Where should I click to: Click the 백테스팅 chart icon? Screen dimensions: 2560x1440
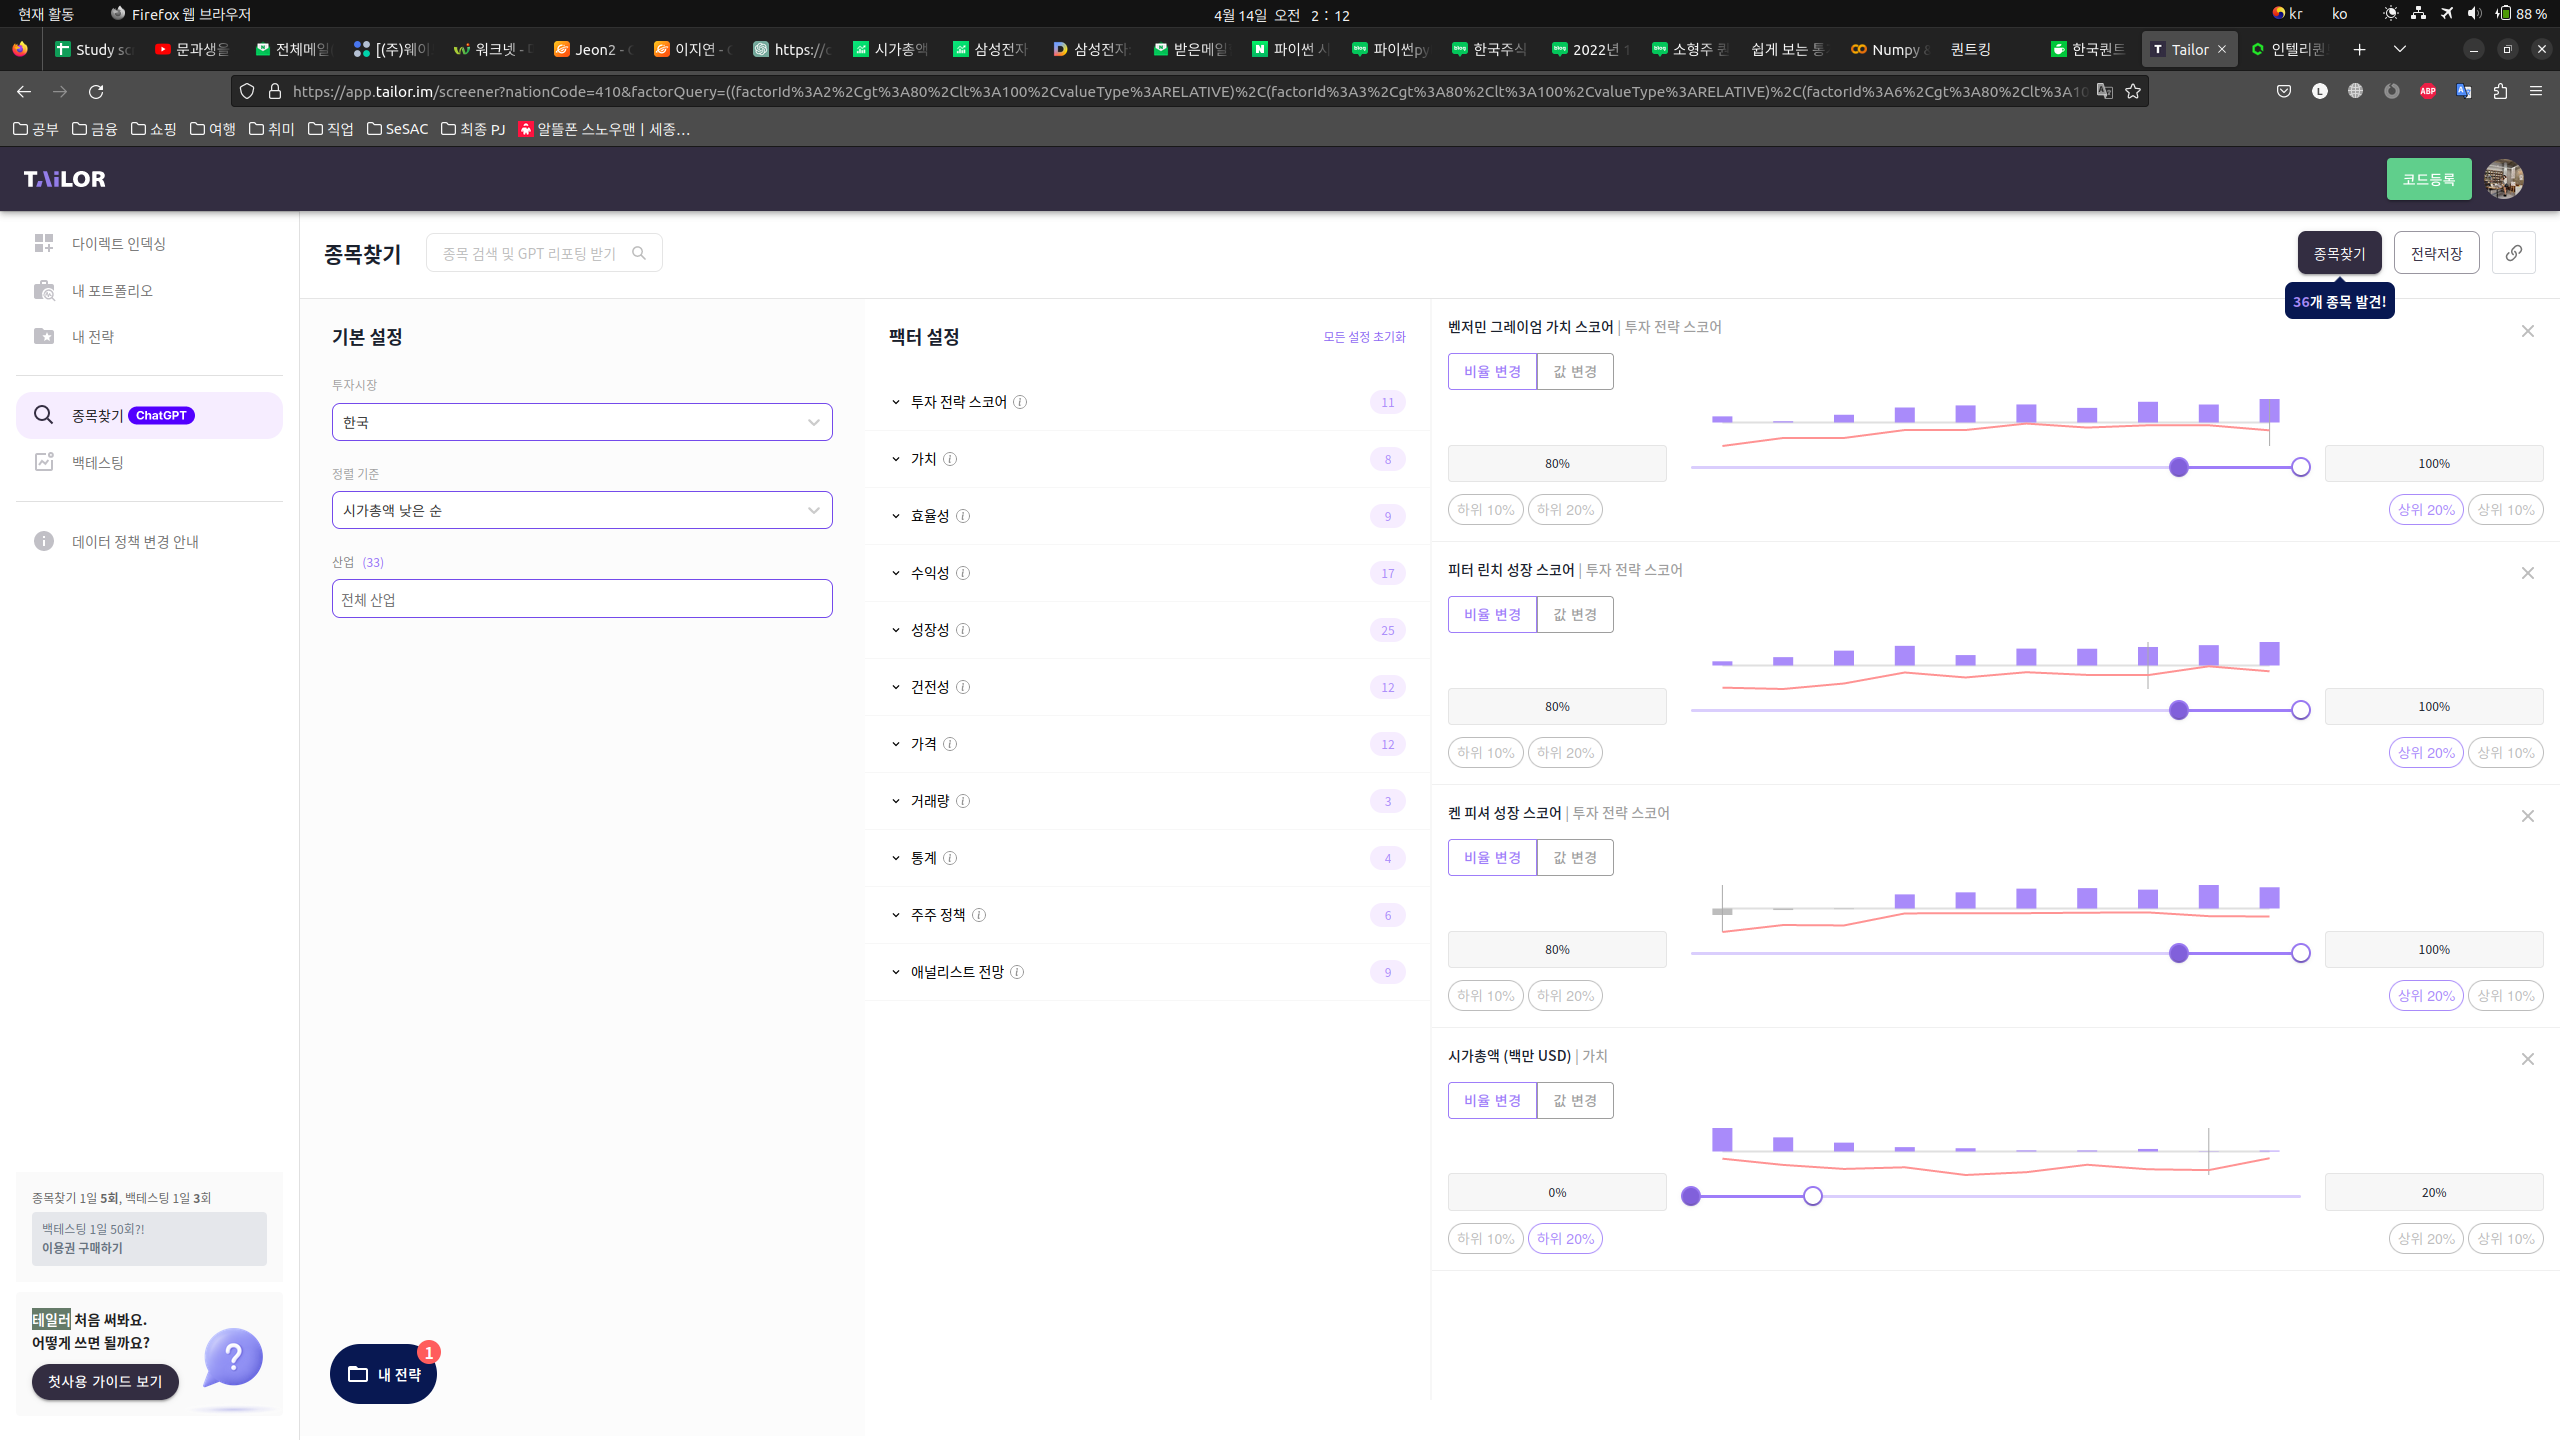pos(44,462)
